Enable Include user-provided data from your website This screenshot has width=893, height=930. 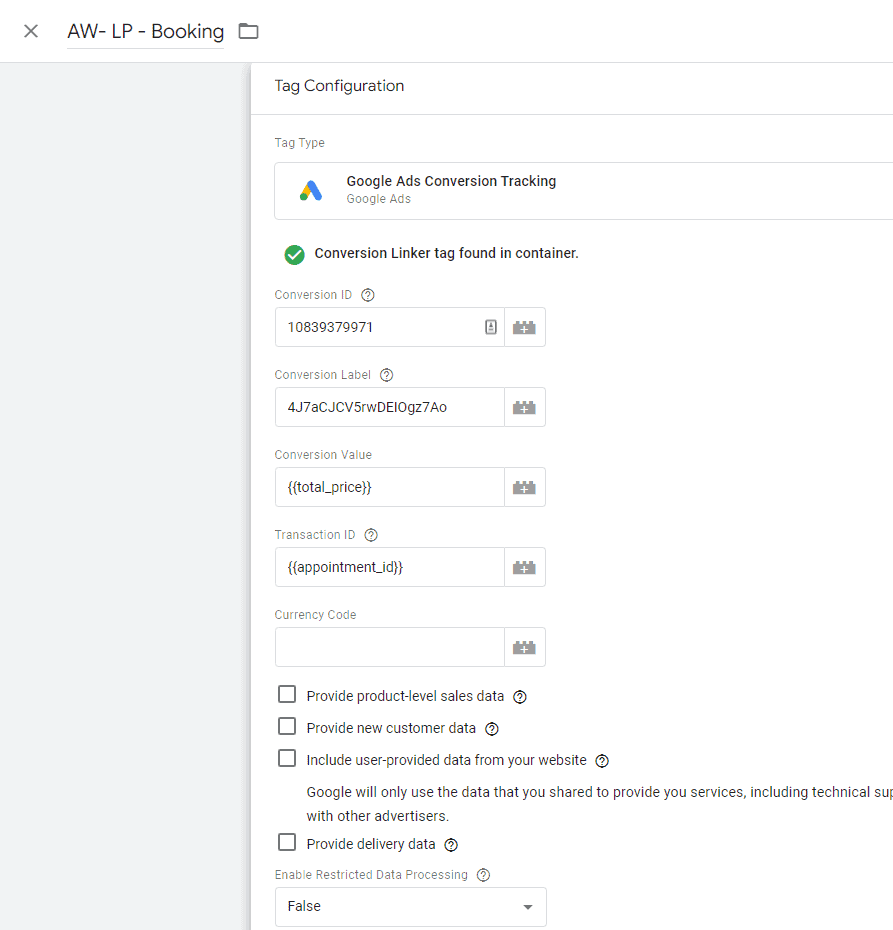click(x=287, y=758)
